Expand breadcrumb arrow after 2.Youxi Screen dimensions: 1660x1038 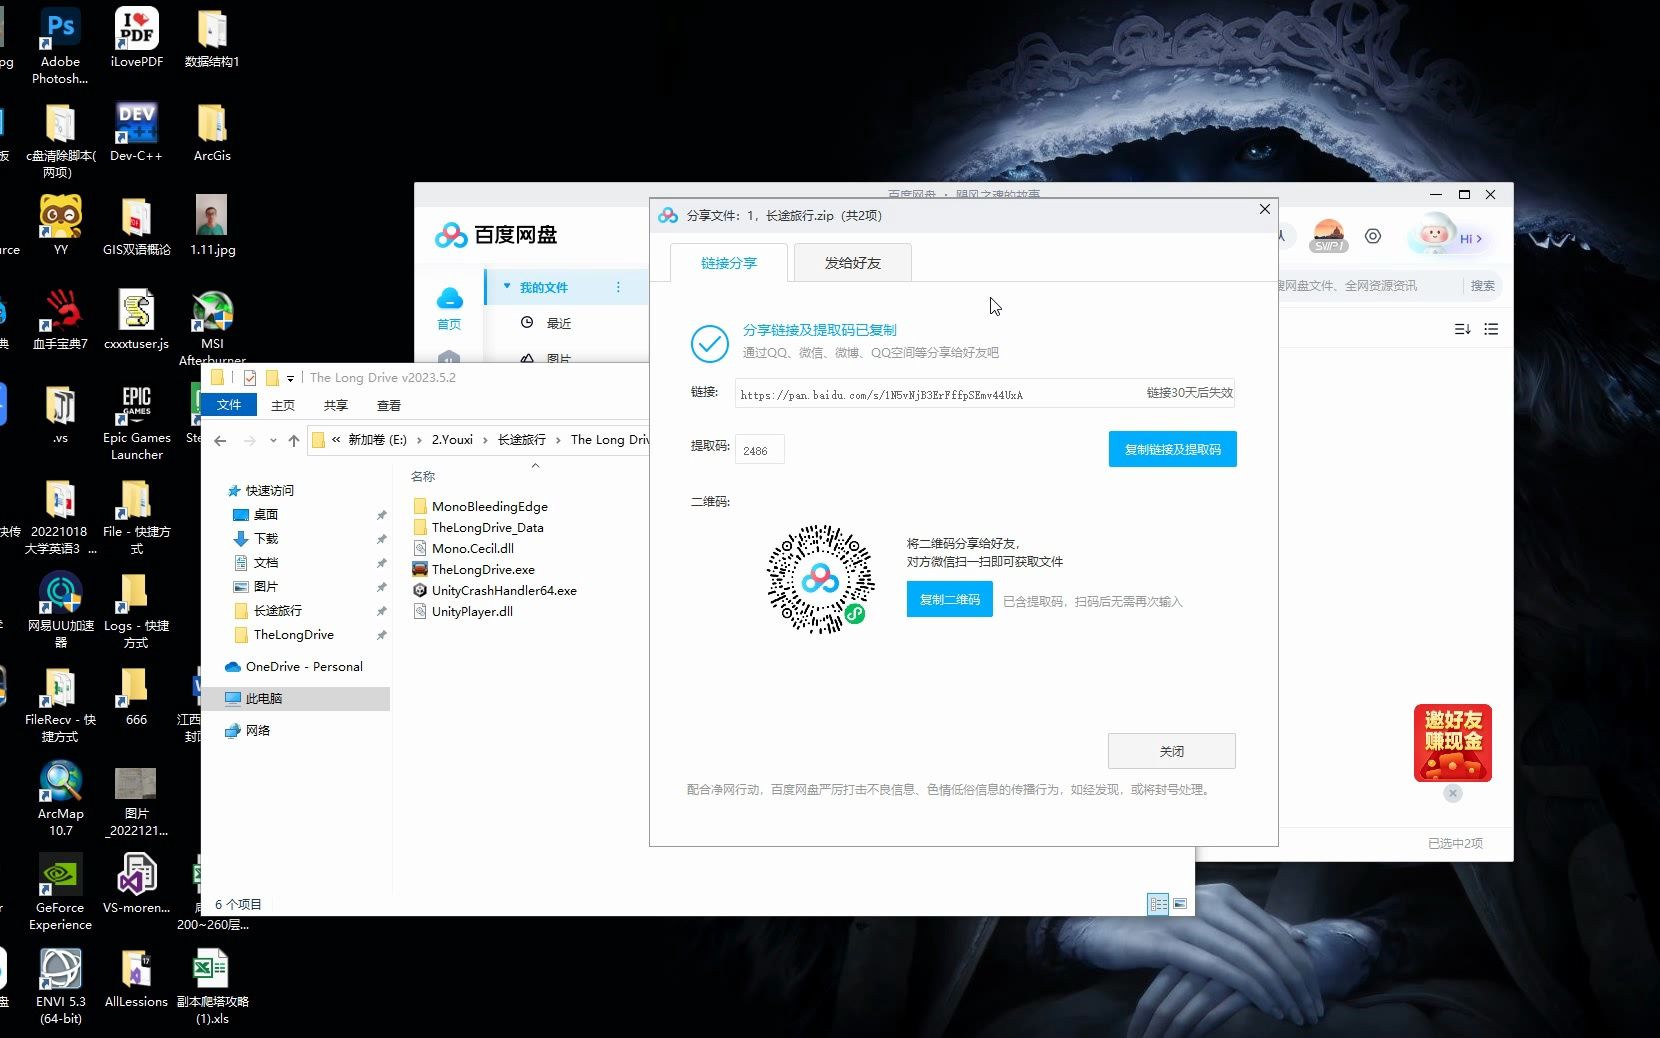tap(487, 440)
